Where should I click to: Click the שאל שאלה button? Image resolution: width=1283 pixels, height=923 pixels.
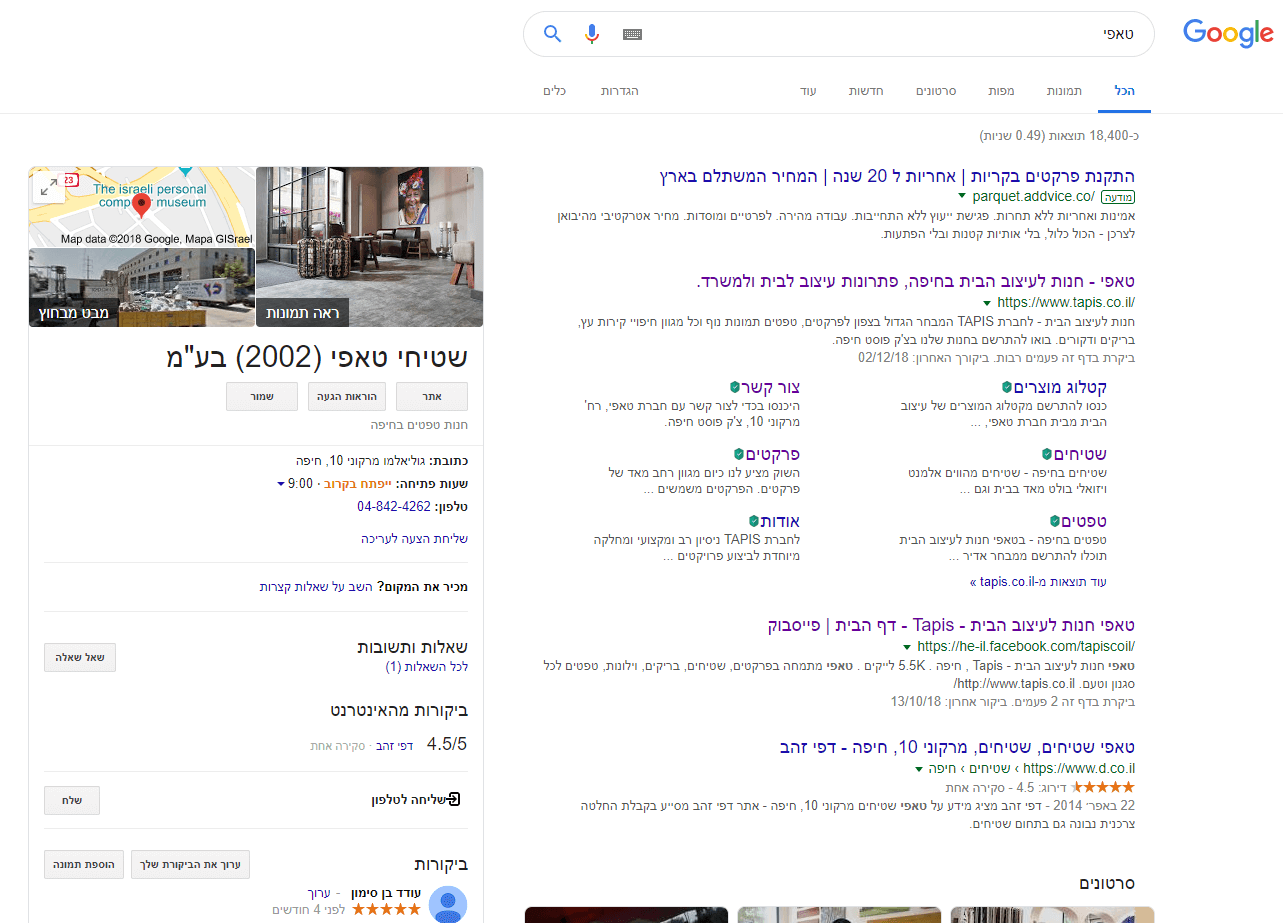pyautogui.click(x=80, y=657)
